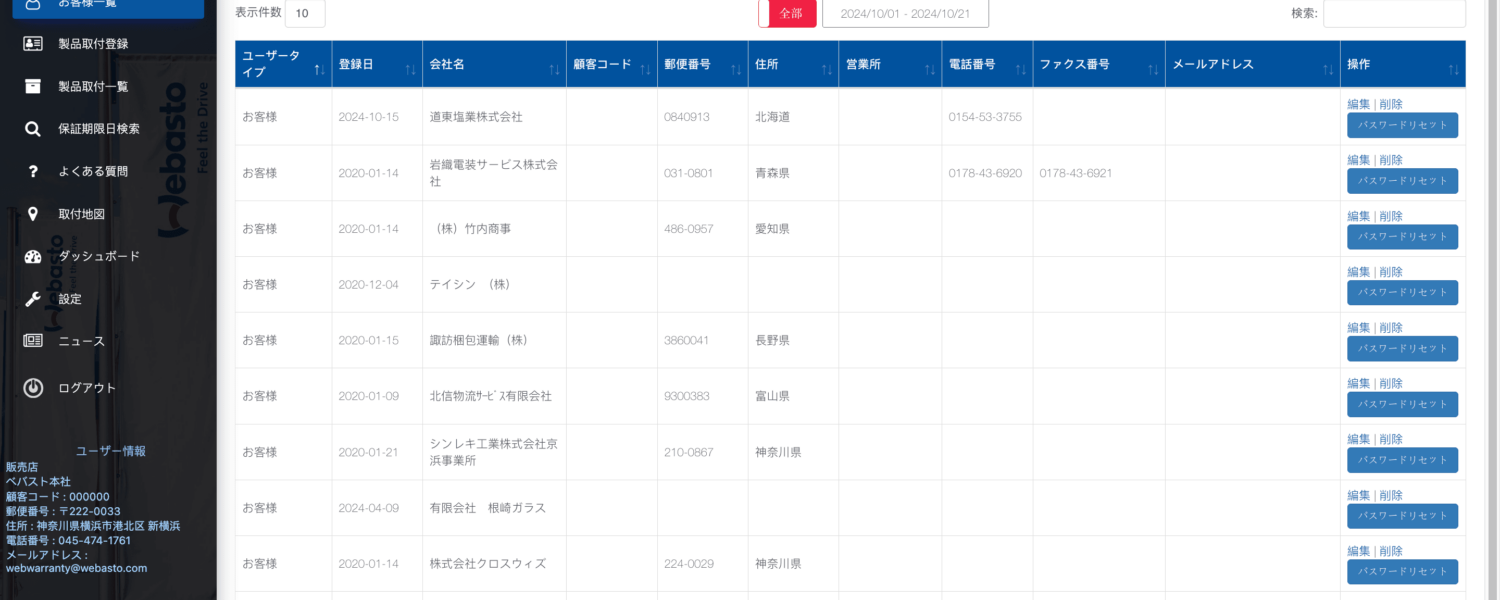Click 保証期限日検索 magnifier icon
The height and width of the screenshot is (600, 1500).
33,129
